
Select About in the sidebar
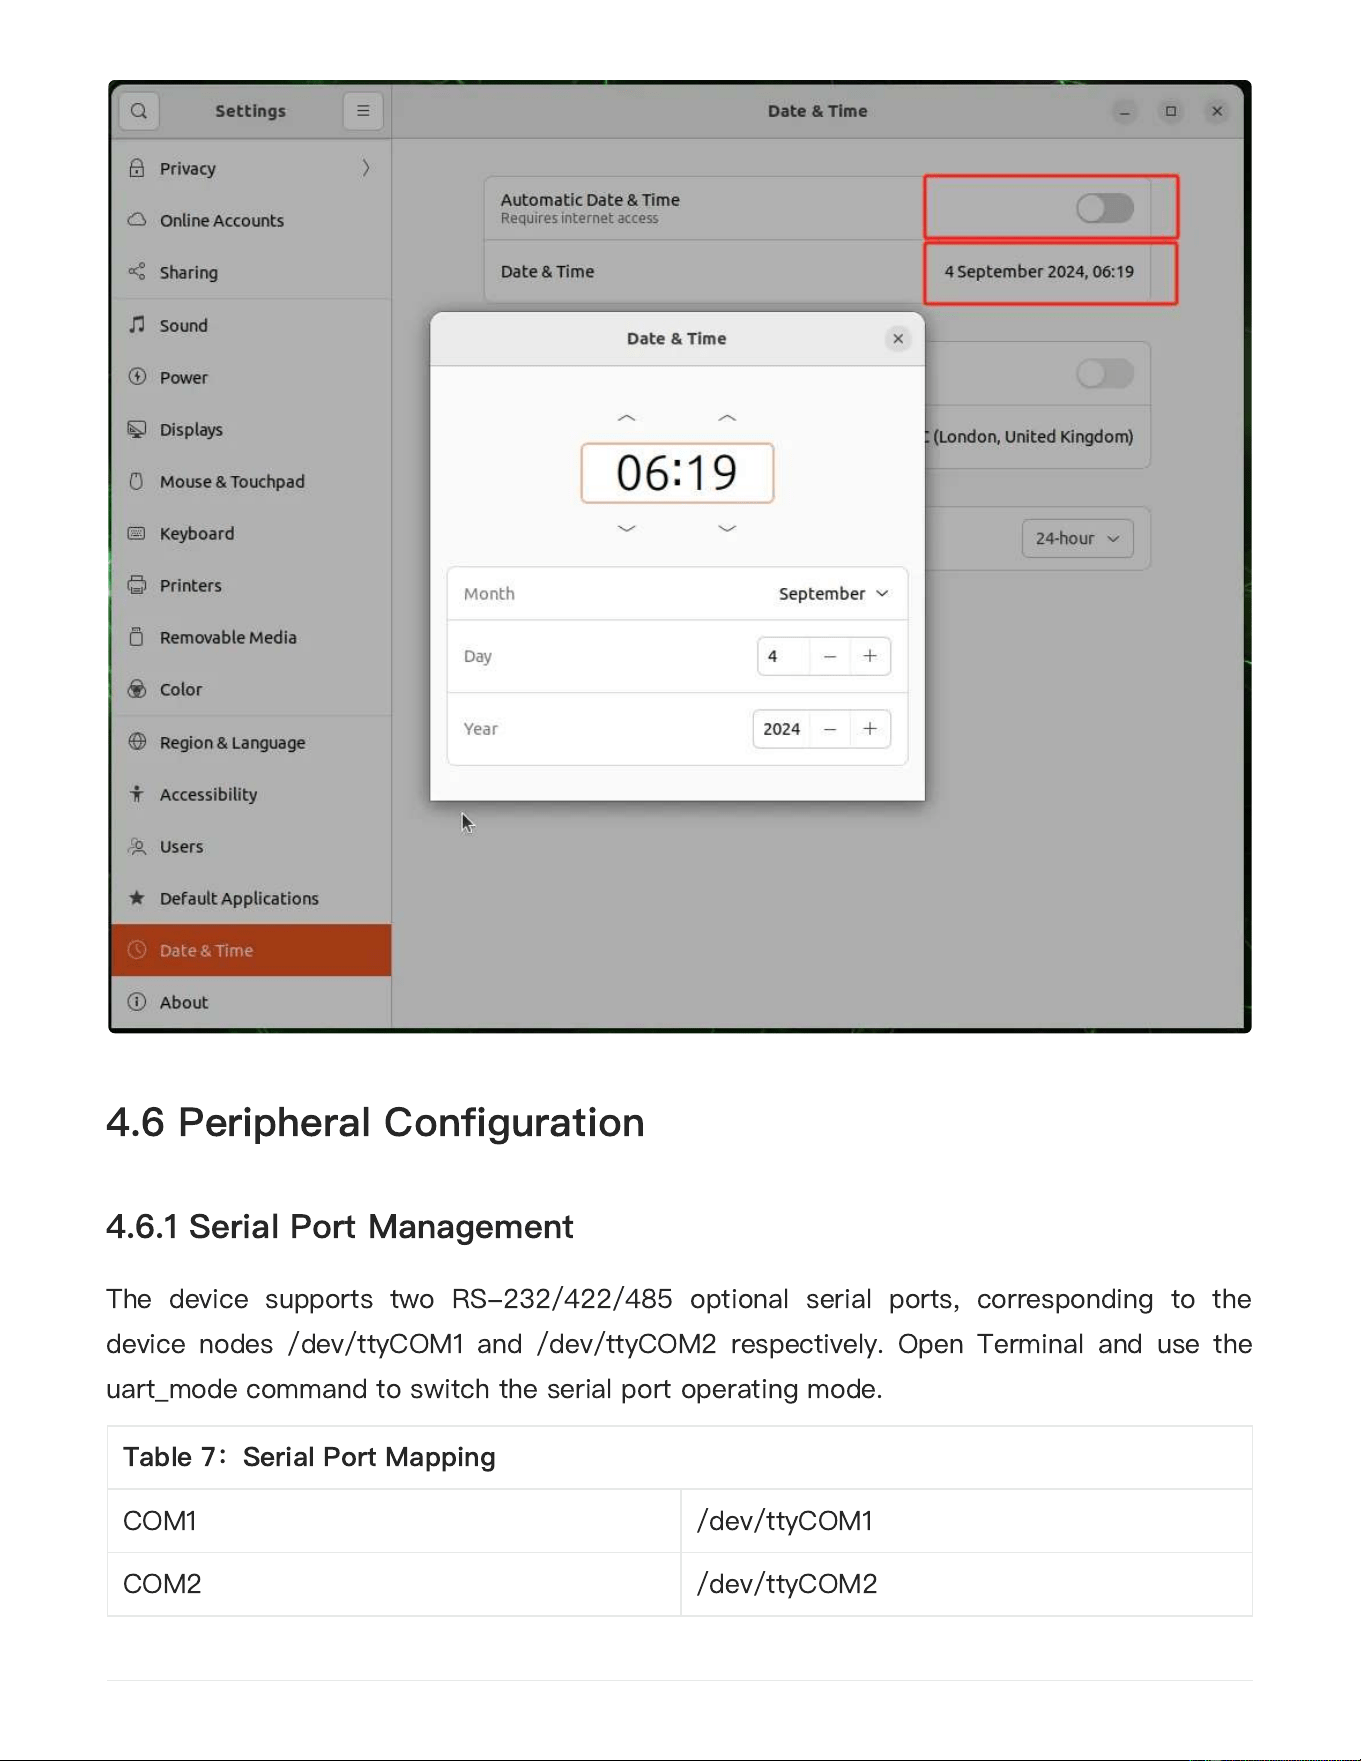coord(251,1002)
